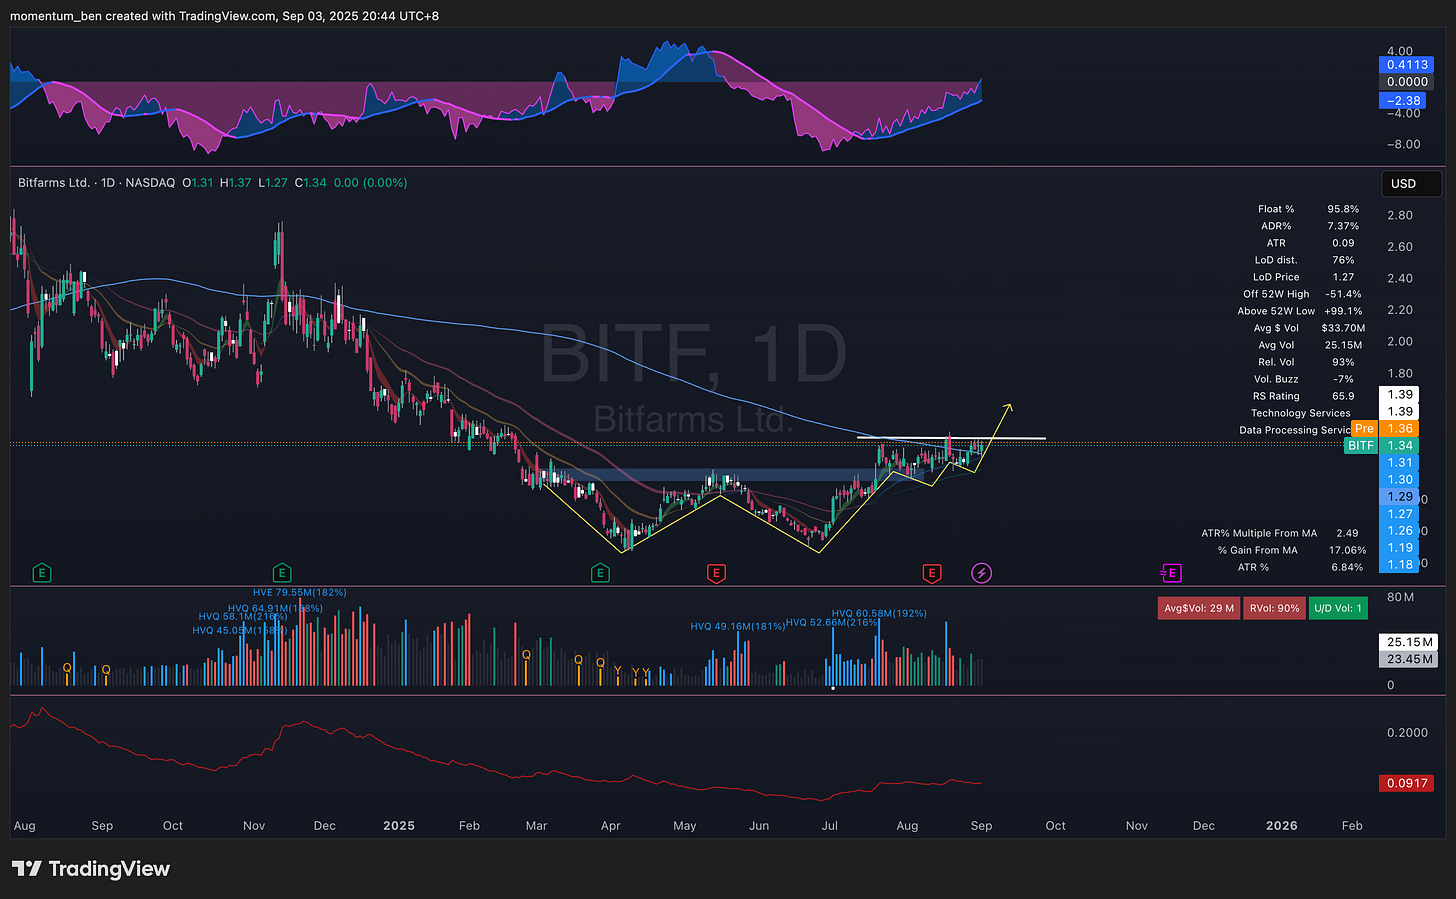
Task: Click the 2025 year label on time axis
Action: point(398,825)
